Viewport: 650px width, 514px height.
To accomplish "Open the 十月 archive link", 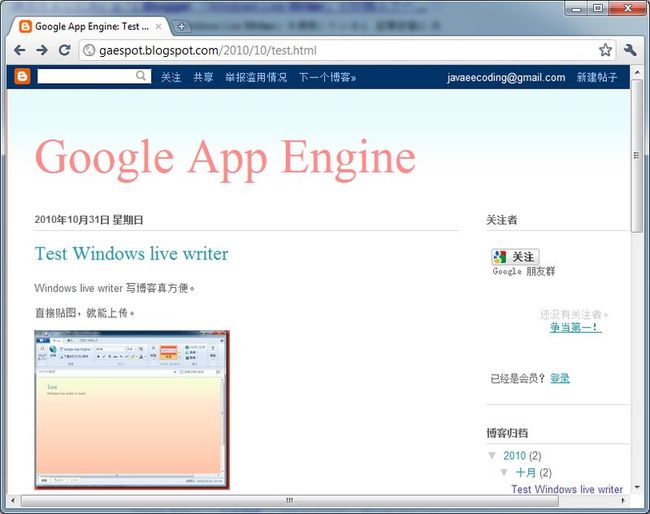I will pos(526,473).
